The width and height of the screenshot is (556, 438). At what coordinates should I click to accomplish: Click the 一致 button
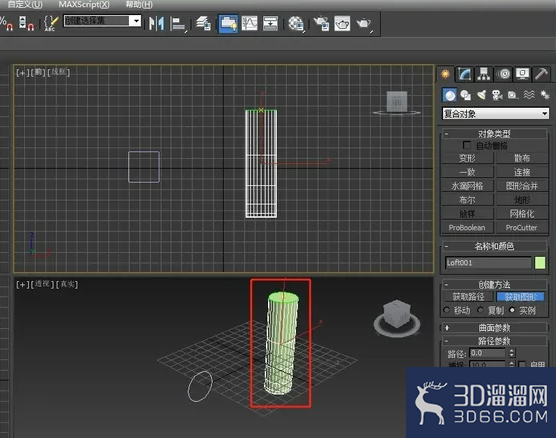pyautogui.click(x=467, y=172)
